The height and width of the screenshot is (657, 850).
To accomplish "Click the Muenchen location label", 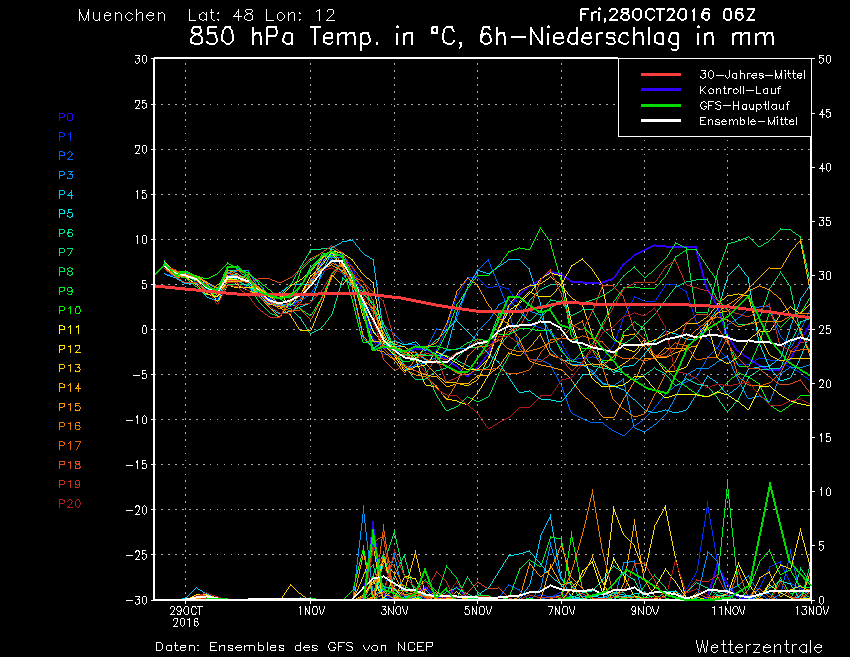I will (122, 15).
